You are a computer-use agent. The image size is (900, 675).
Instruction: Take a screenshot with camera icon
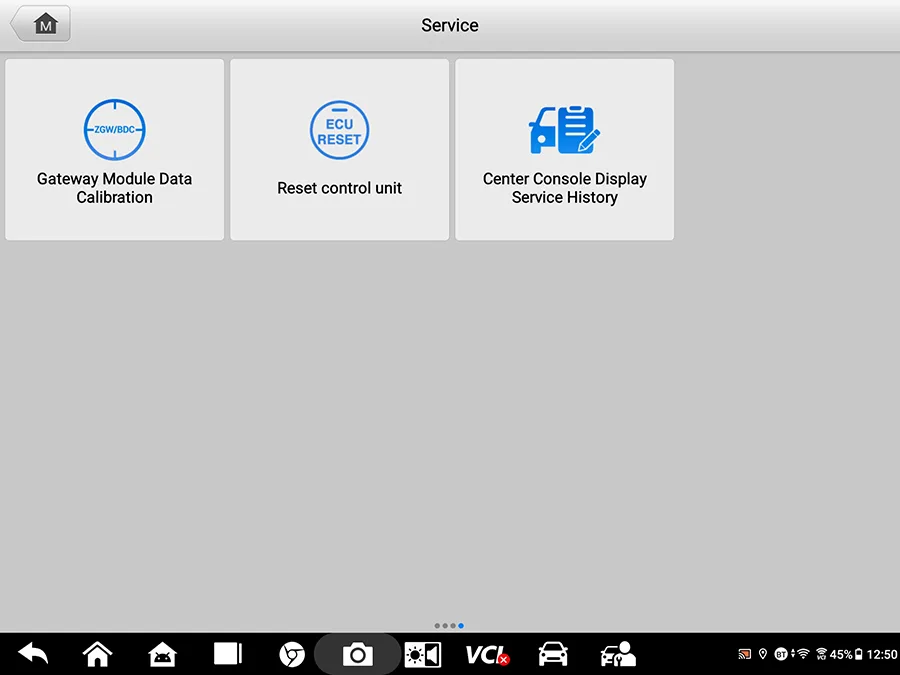pos(358,654)
